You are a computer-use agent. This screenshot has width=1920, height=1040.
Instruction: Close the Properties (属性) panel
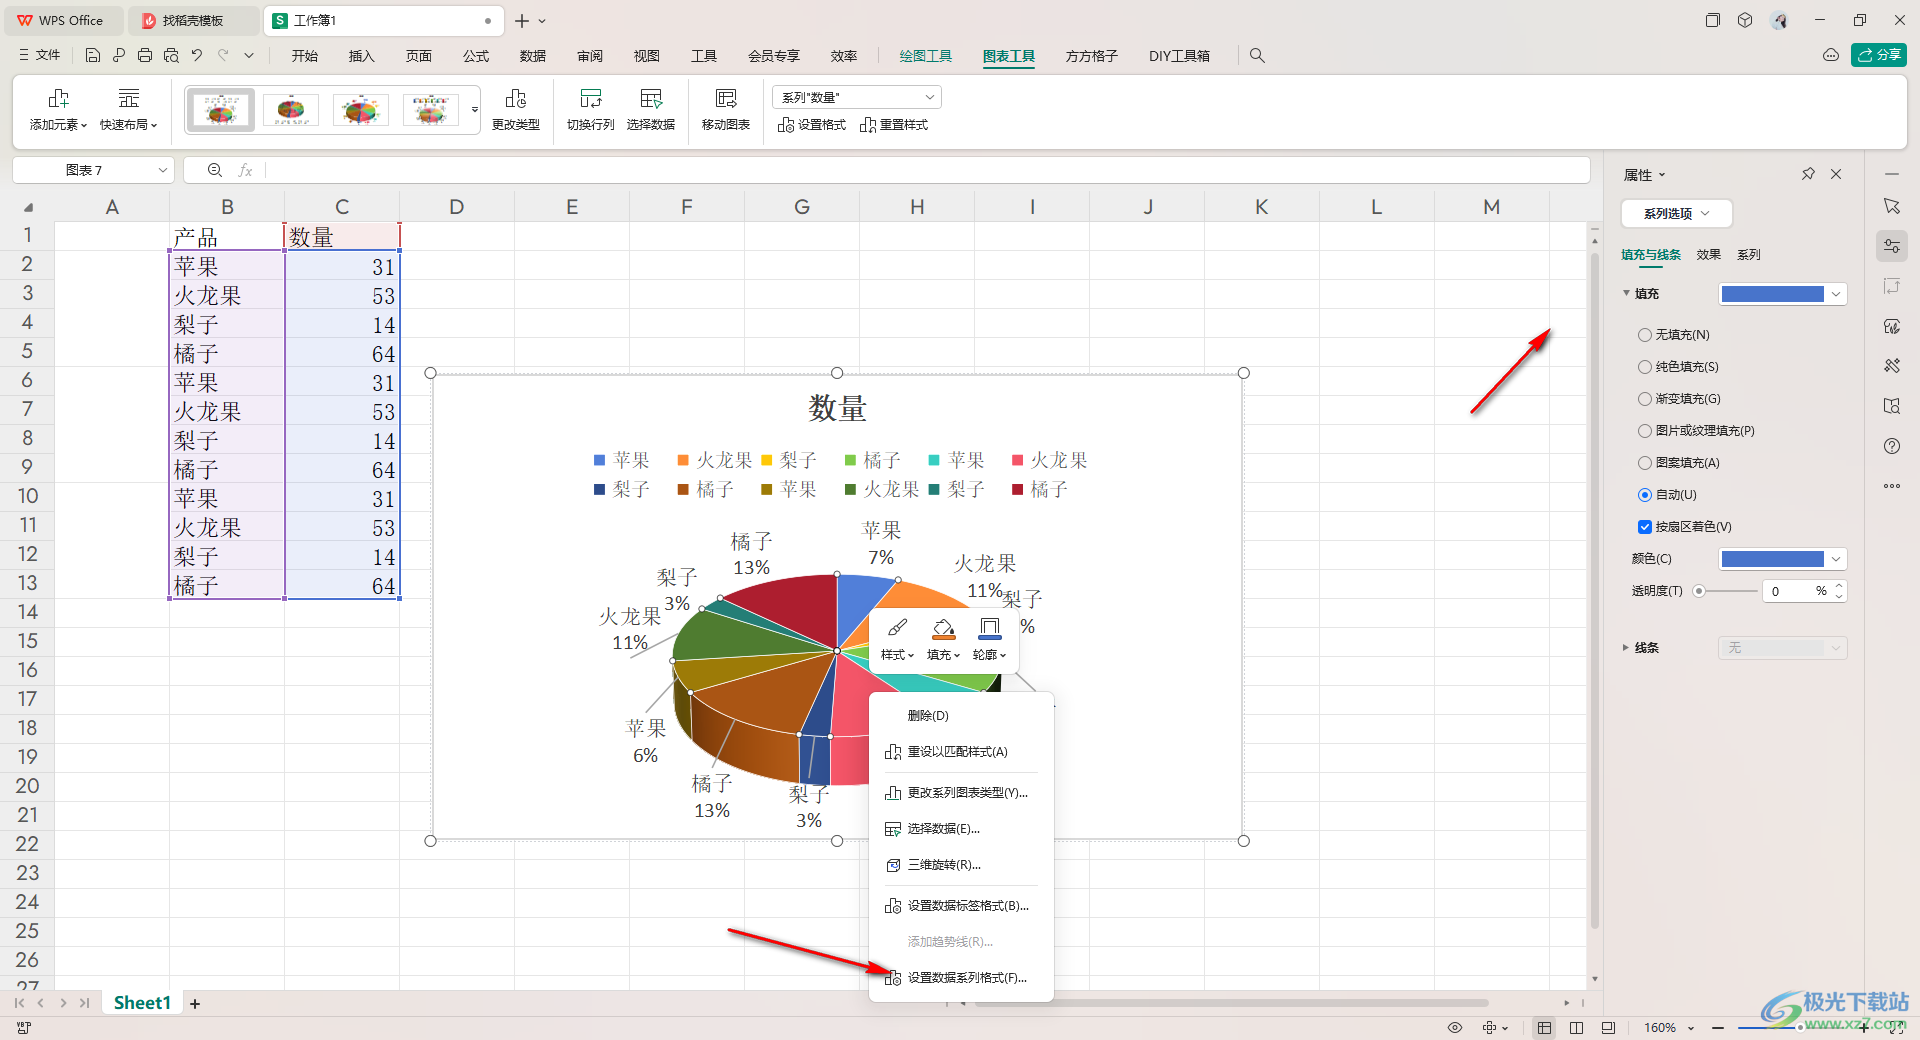pos(1836,174)
